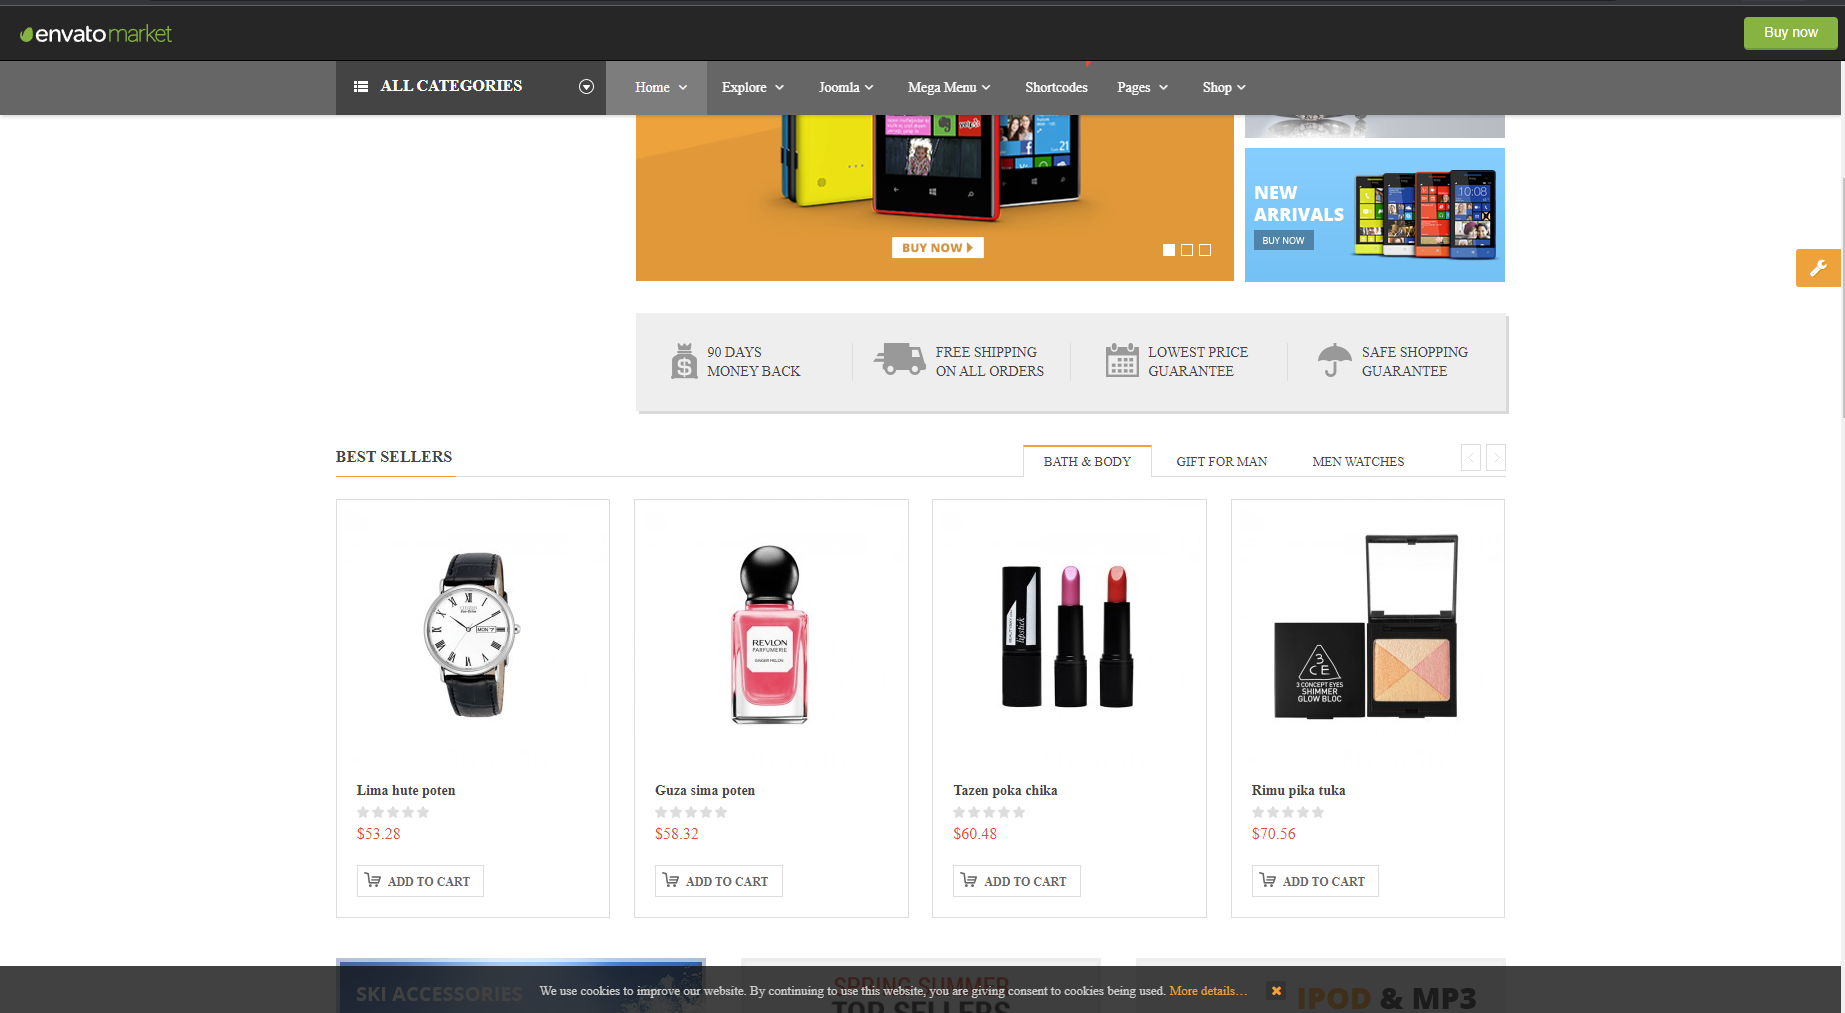
Task: Switch to the Bath & Body tab
Action: 1087,461
